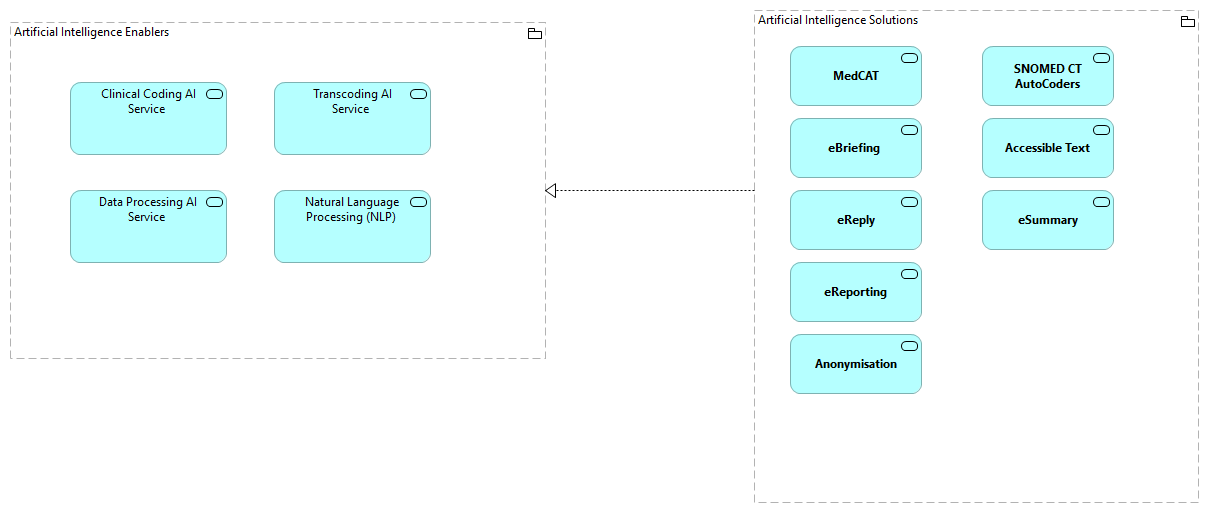Select the MedCAT service element
The height and width of the screenshot is (513, 1209).
856,76
